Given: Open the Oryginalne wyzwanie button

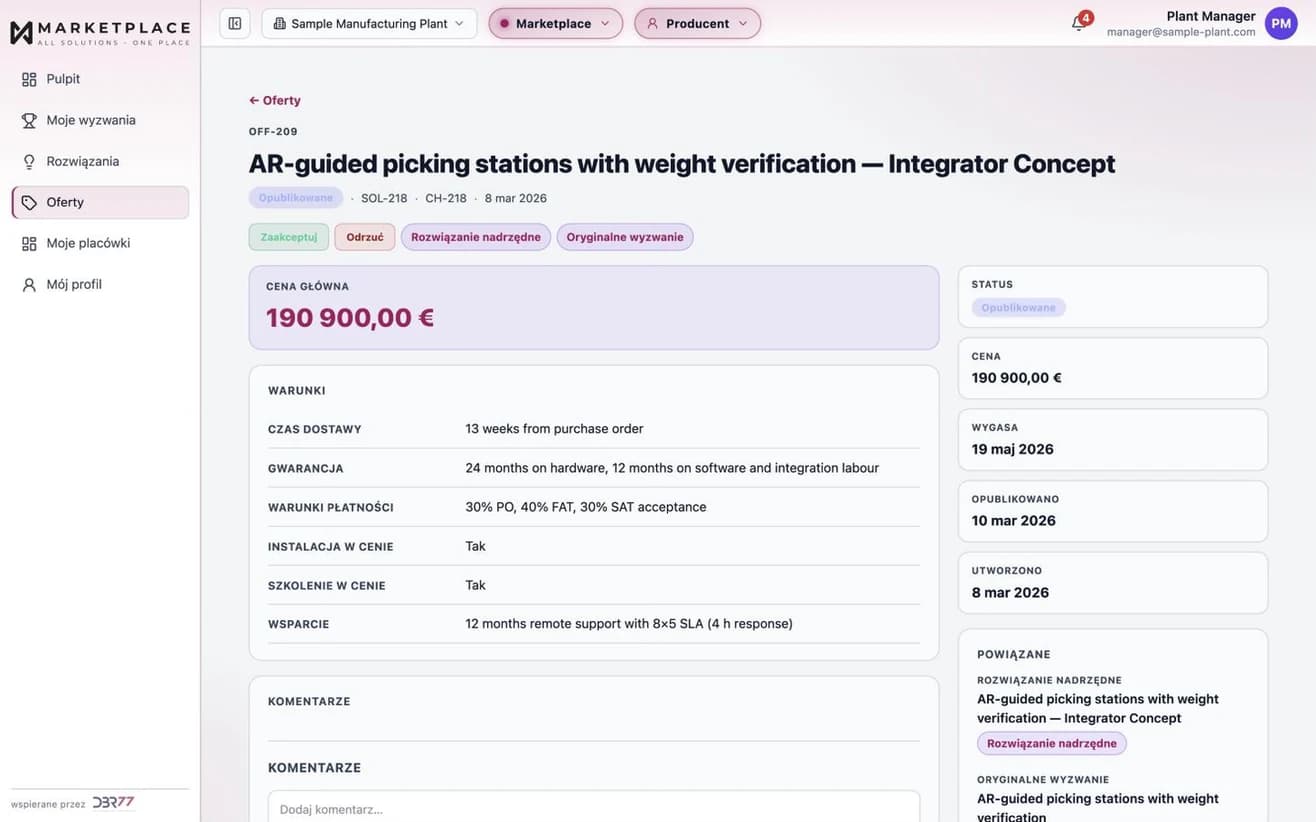Looking at the screenshot, I should click(x=625, y=237).
